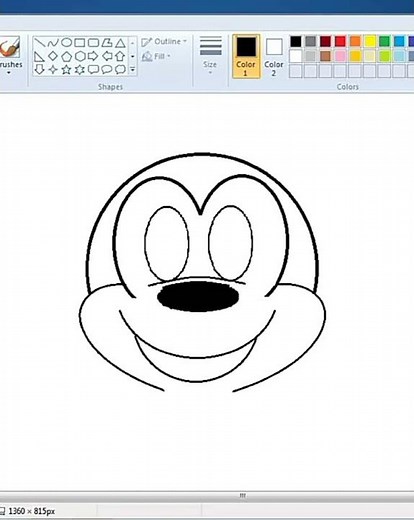Open the line Size dropdown
414x520 pixels.
(210, 55)
